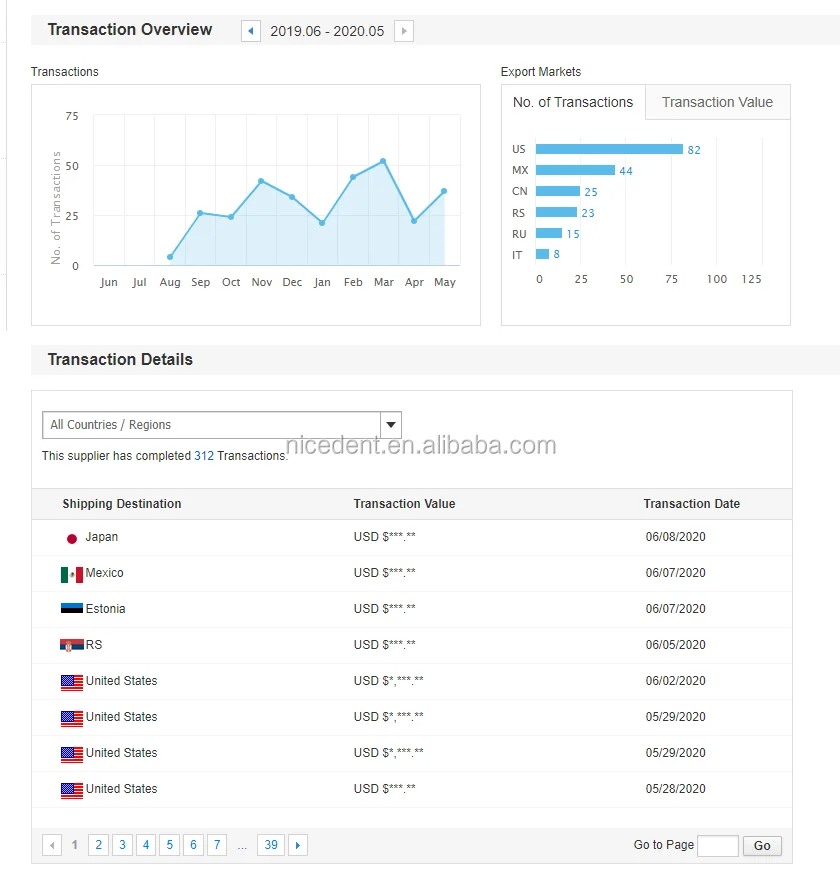Click the Estonia flag icon

coord(71,609)
